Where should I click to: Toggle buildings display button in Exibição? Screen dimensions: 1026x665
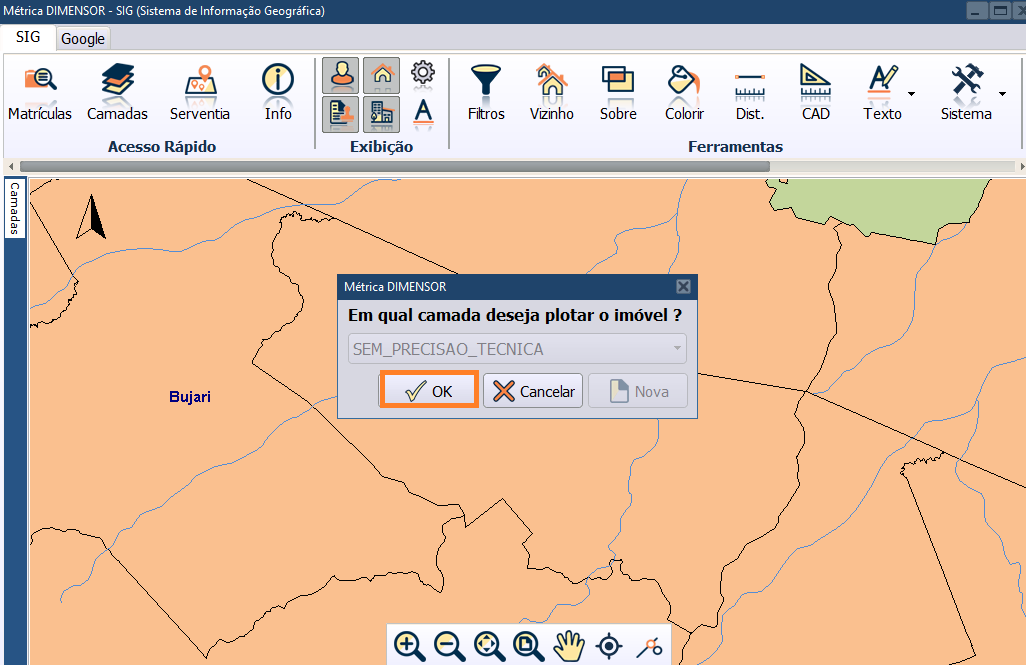(x=381, y=113)
